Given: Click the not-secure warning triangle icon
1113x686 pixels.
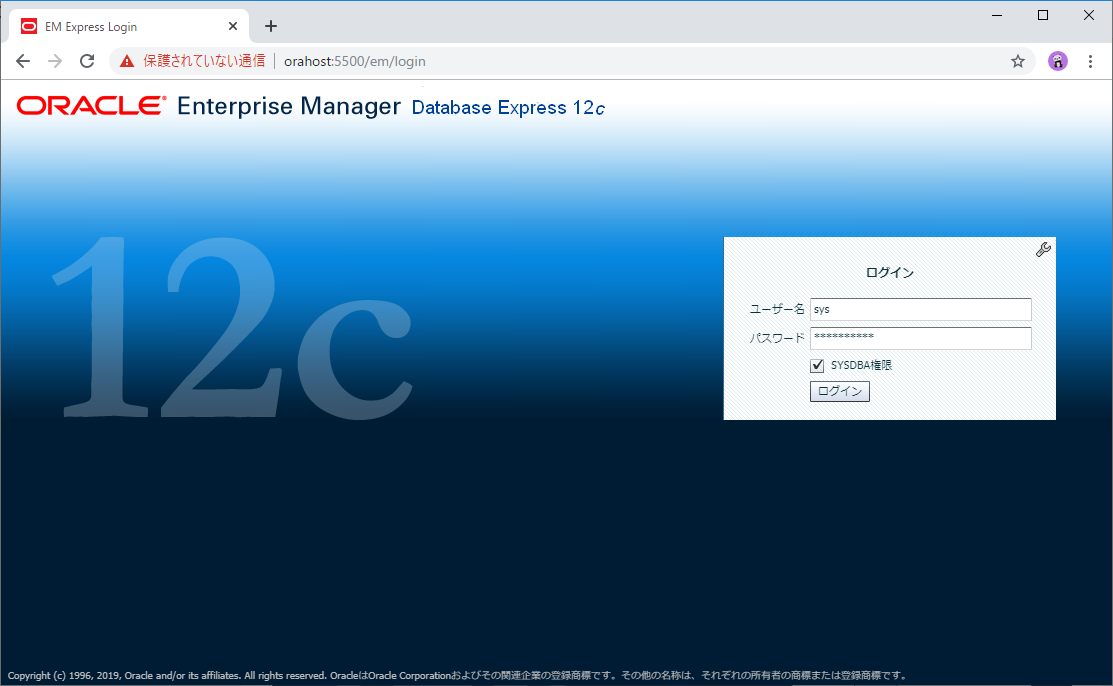Looking at the screenshot, I should 127,62.
